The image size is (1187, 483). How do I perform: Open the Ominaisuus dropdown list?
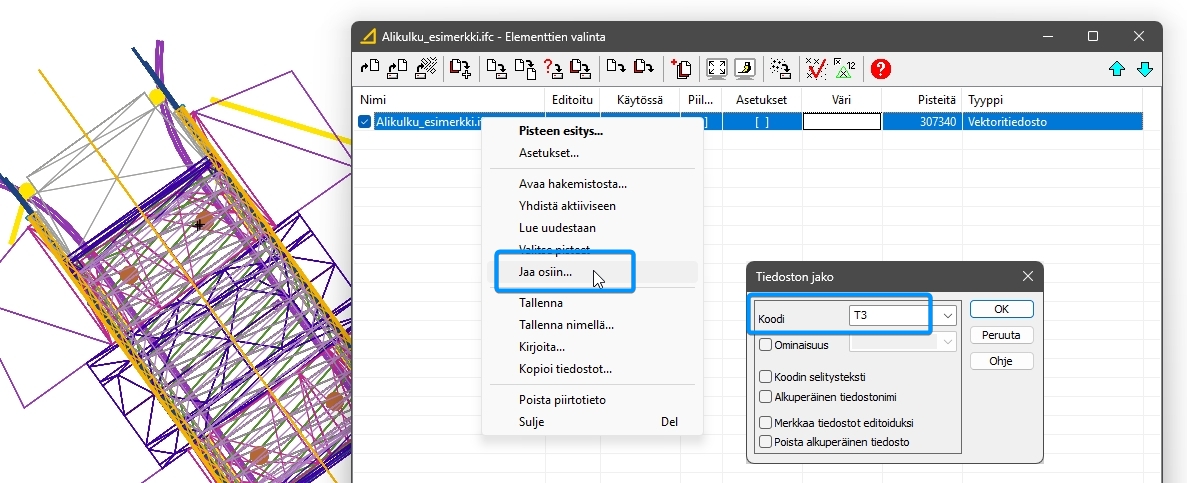(947, 344)
